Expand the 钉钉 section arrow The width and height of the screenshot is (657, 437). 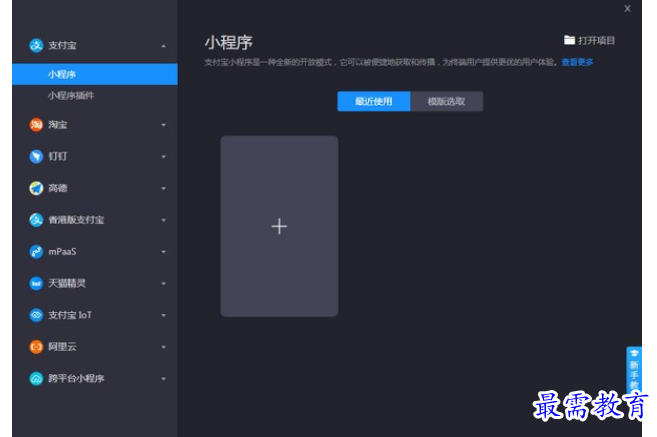164,157
